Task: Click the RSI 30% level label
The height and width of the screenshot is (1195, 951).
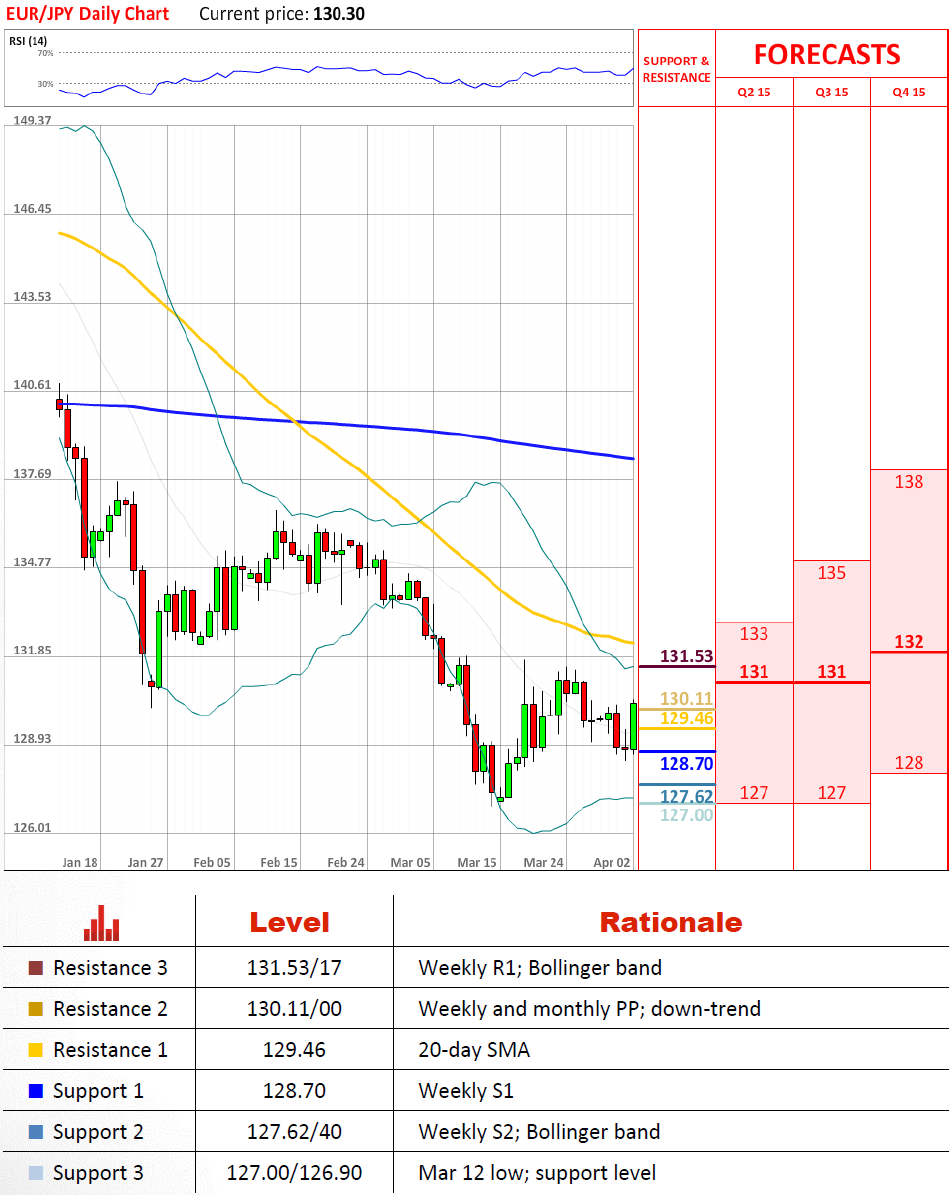Action: [x=46, y=85]
